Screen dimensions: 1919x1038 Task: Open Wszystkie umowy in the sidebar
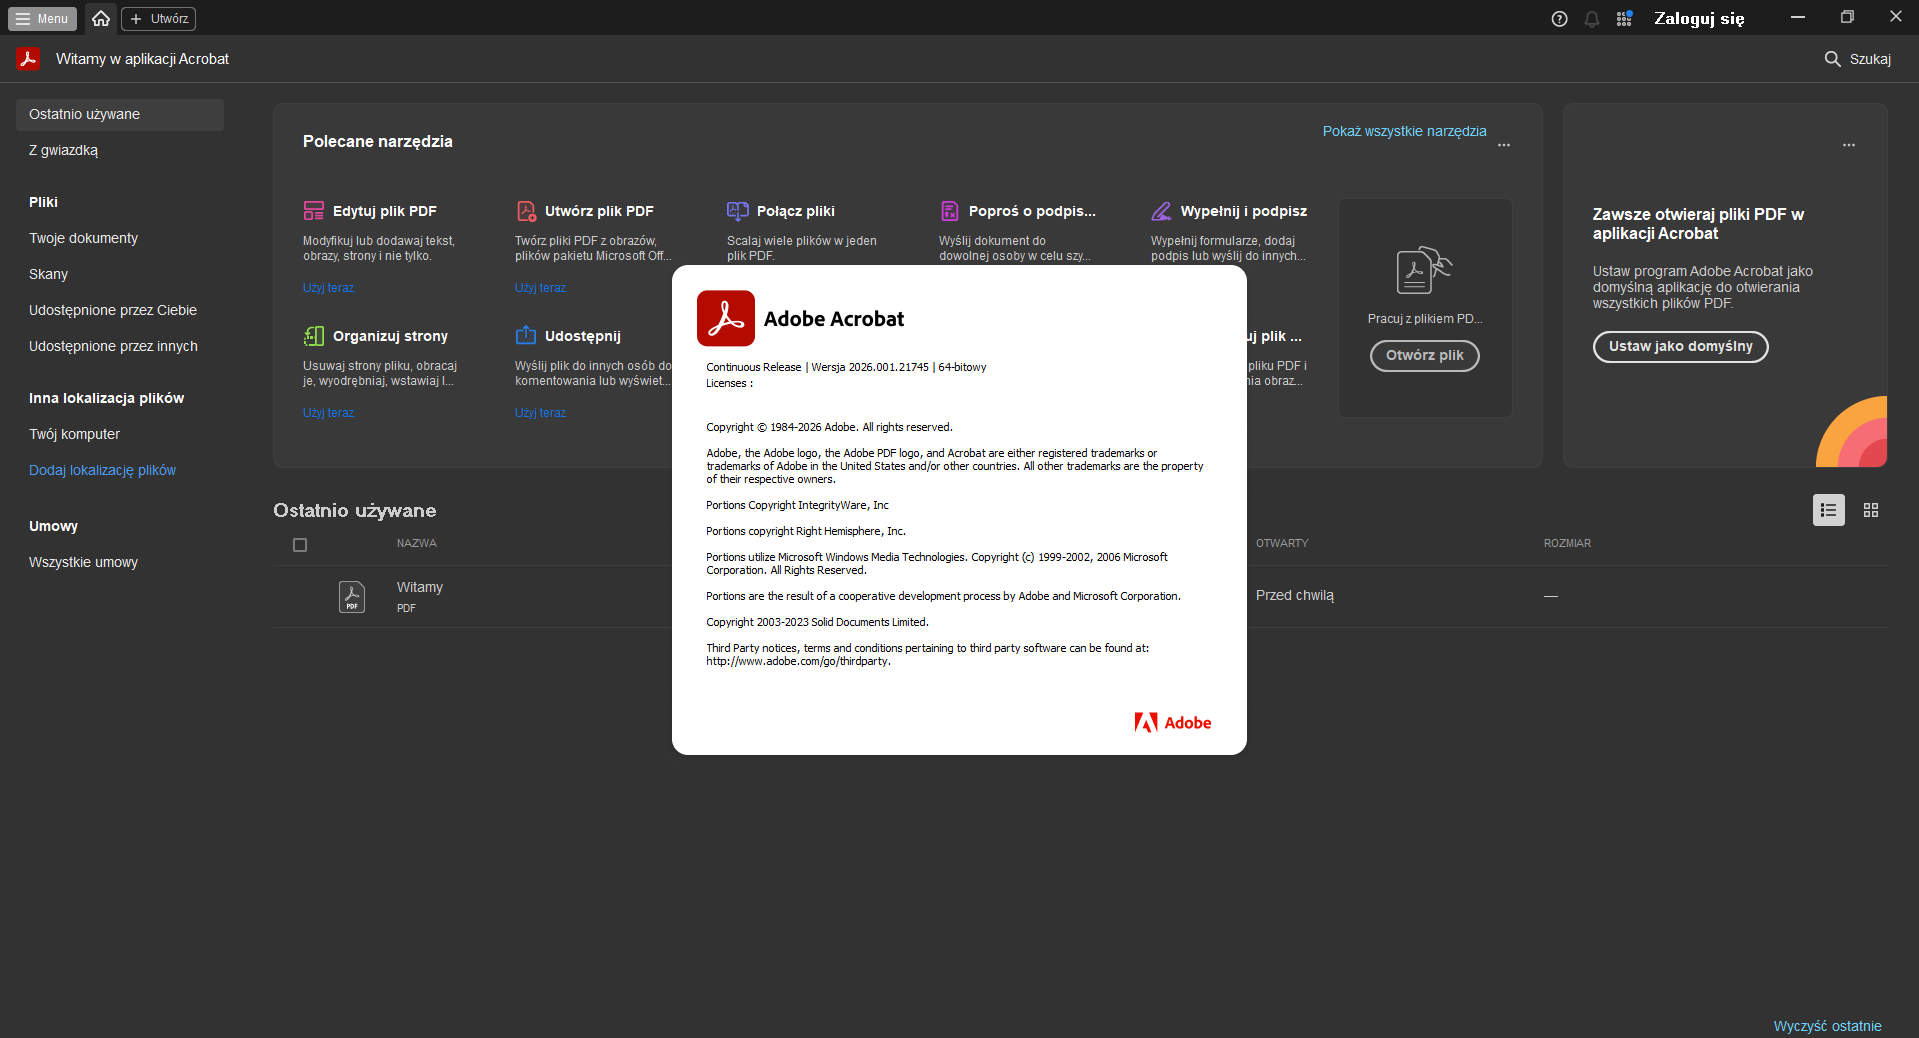(x=120, y=563)
